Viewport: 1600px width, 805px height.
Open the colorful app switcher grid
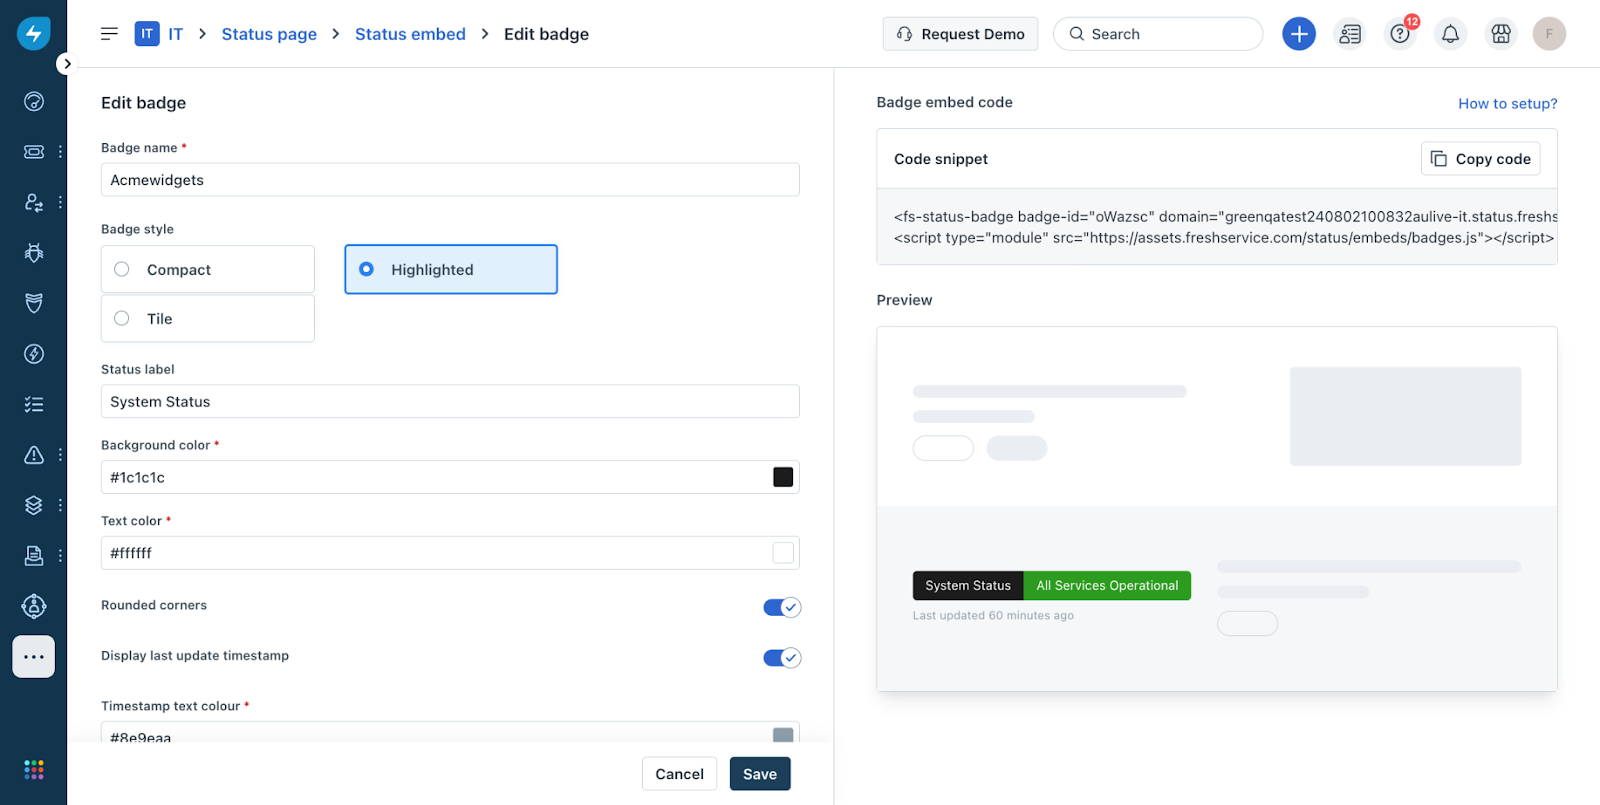[x=34, y=769]
